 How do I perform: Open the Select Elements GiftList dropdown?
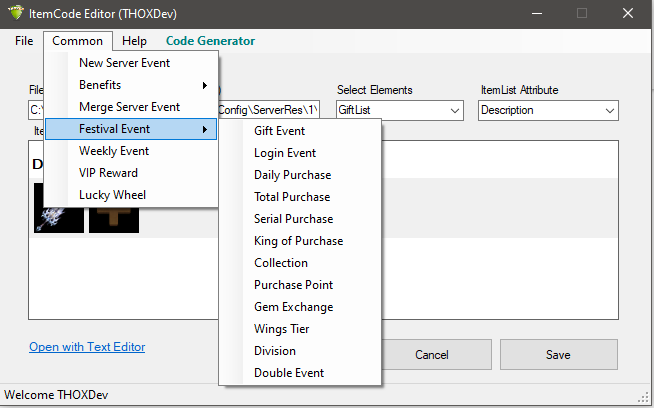[x=399, y=110]
